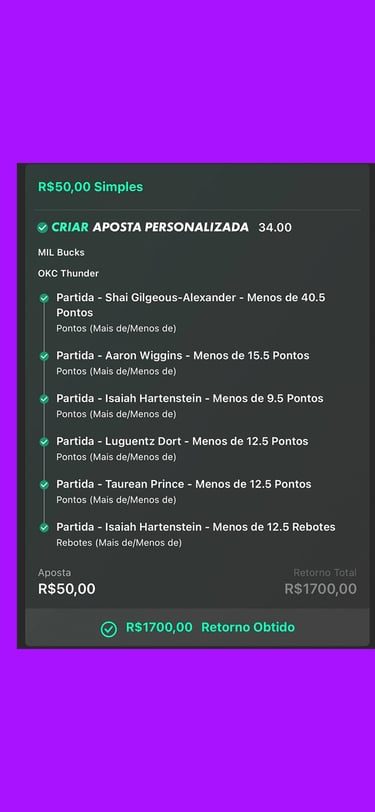This screenshot has height=812, width=375.
Task: Click check icon for Shai Gilgeous-Alexander selection
Action: click(45, 298)
